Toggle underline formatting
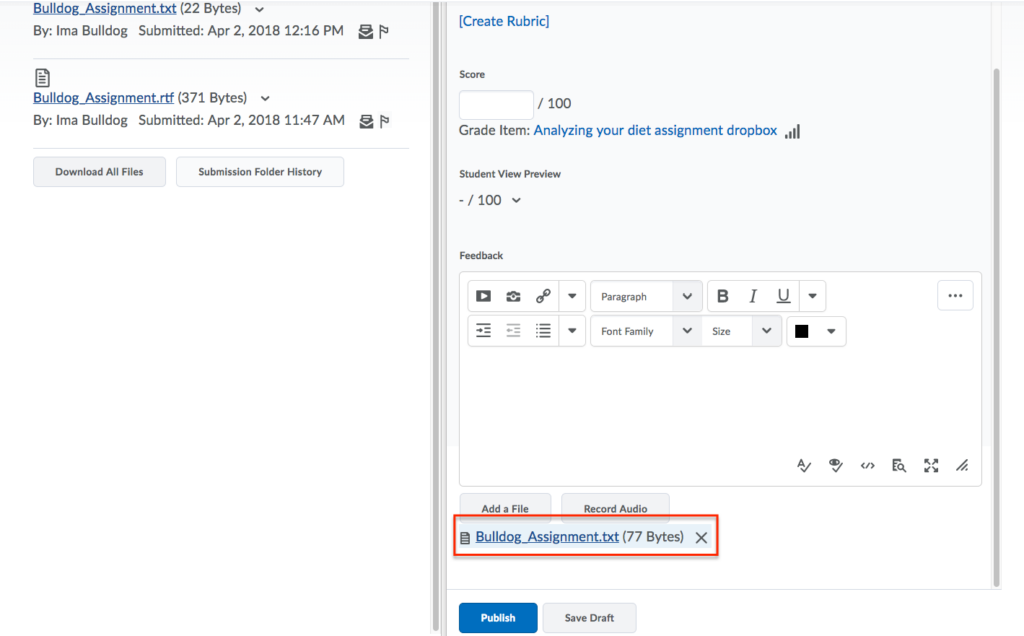This screenshot has width=1024, height=636. tap(783, 296)
